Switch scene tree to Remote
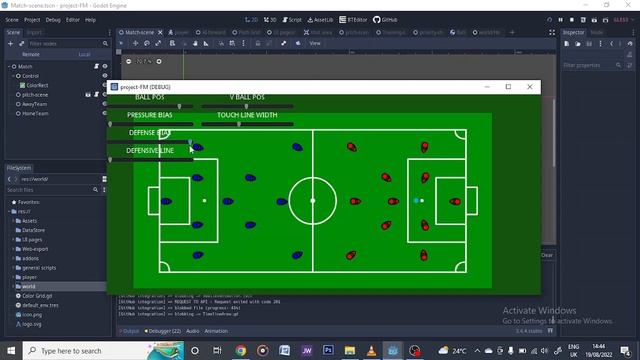Viewport: 640px width, 360px height. (31, 54)
